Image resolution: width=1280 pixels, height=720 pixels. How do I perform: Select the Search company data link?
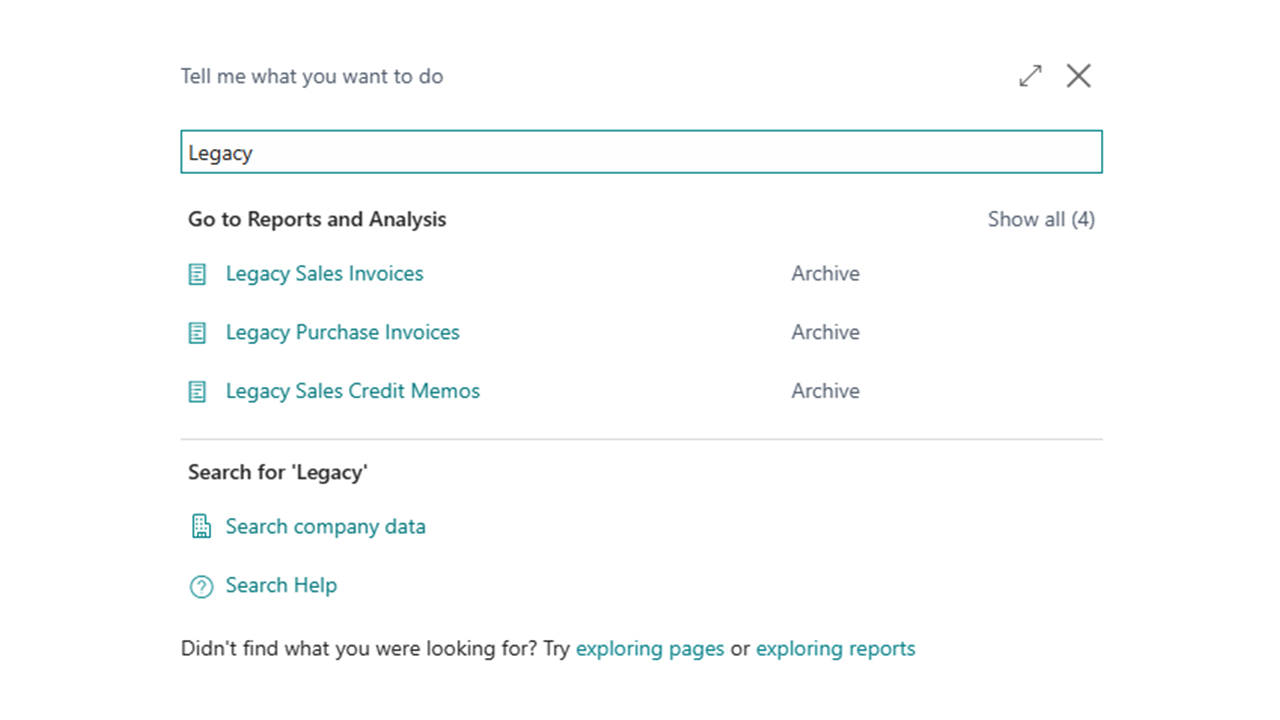click(x=325, y=526)
